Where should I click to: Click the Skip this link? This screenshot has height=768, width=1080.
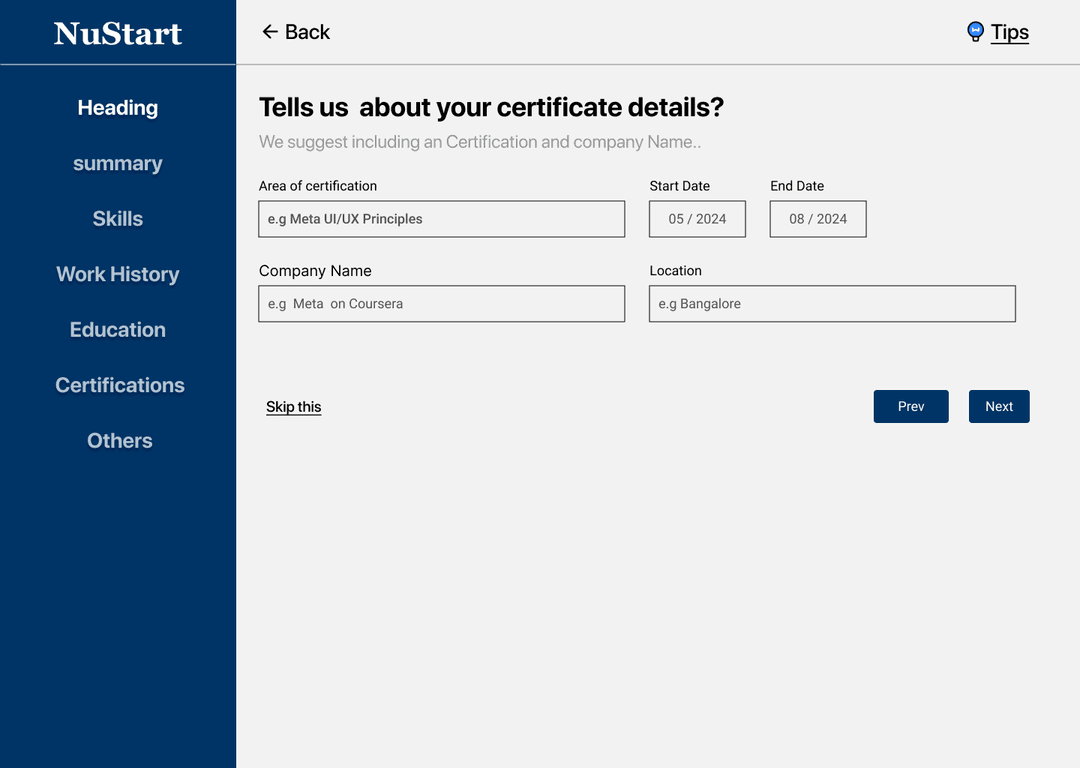[294, 407]
